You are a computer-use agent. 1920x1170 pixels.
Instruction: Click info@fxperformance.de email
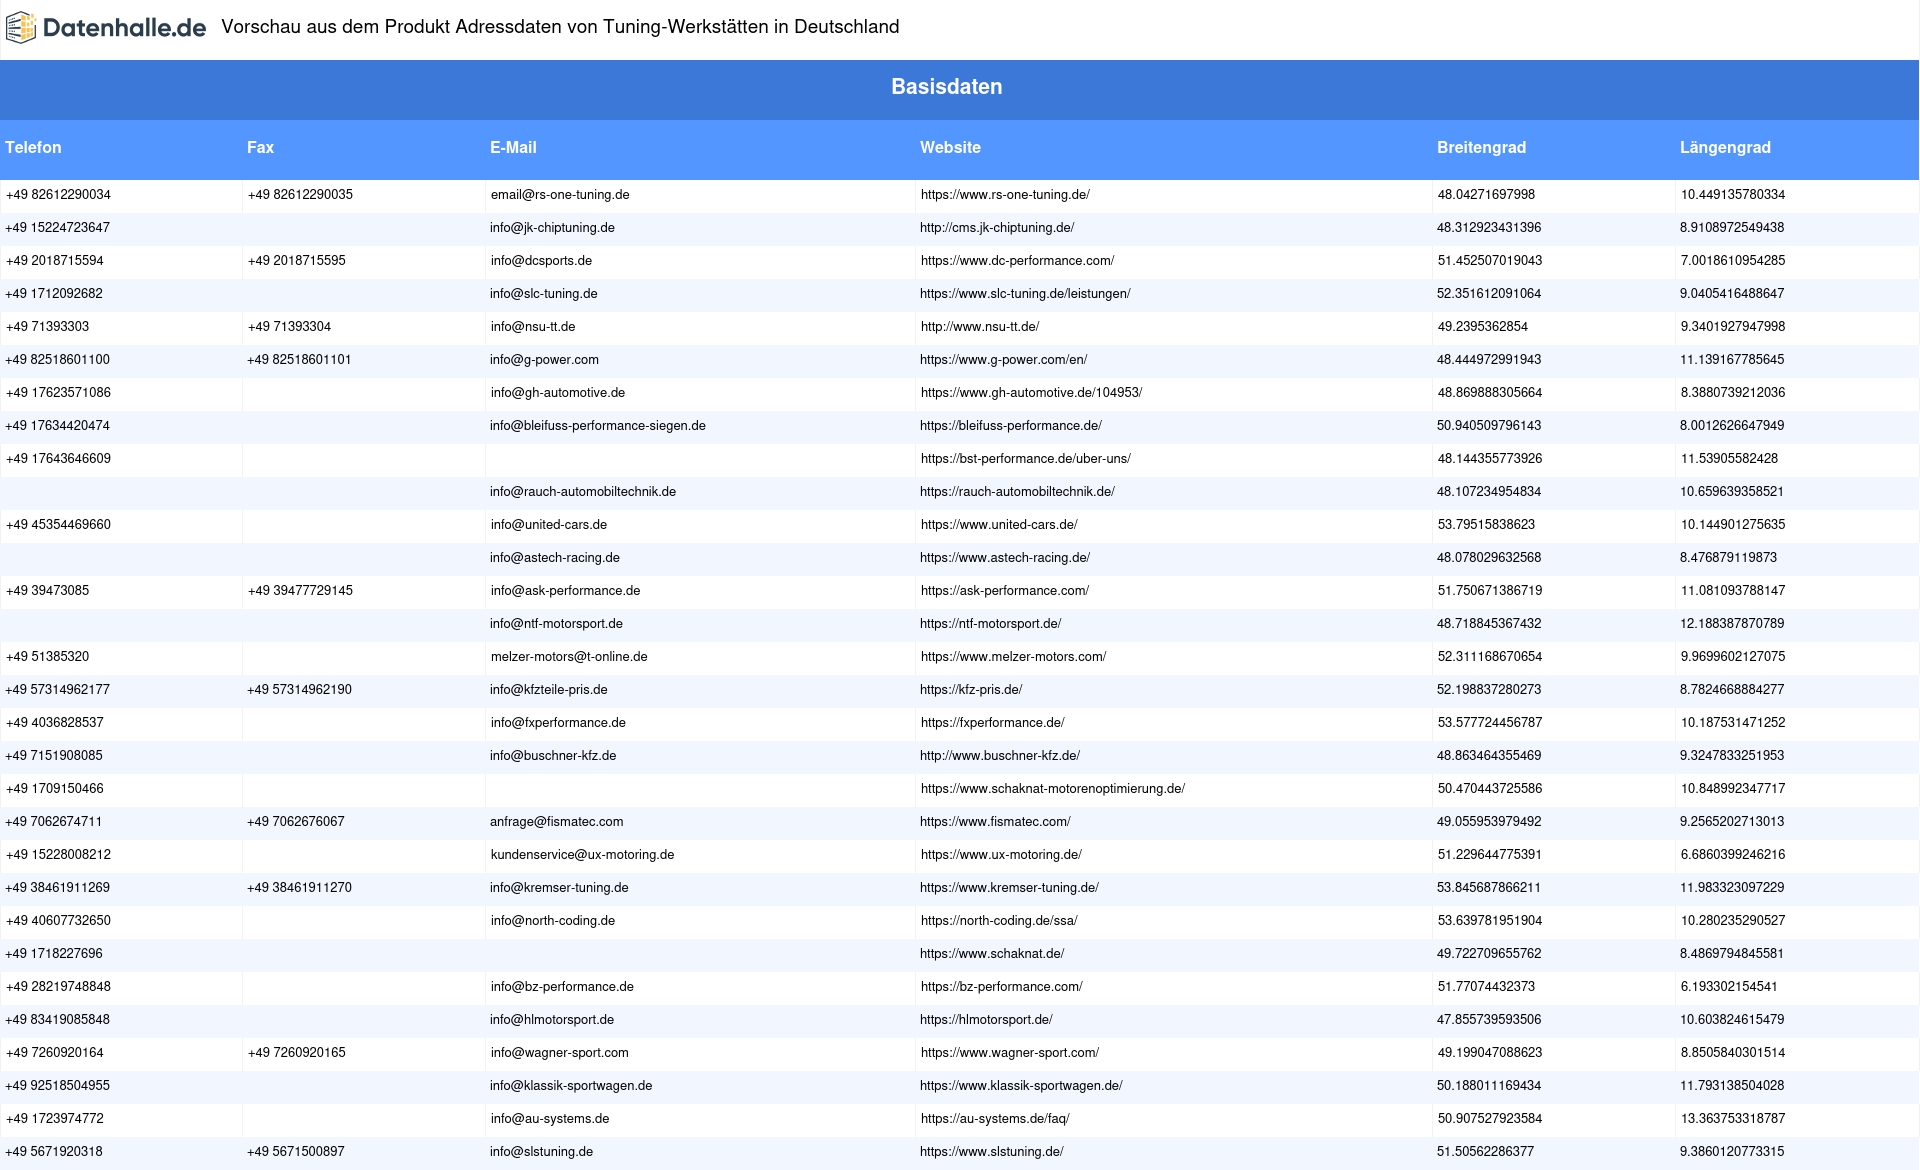click(558, 723)
